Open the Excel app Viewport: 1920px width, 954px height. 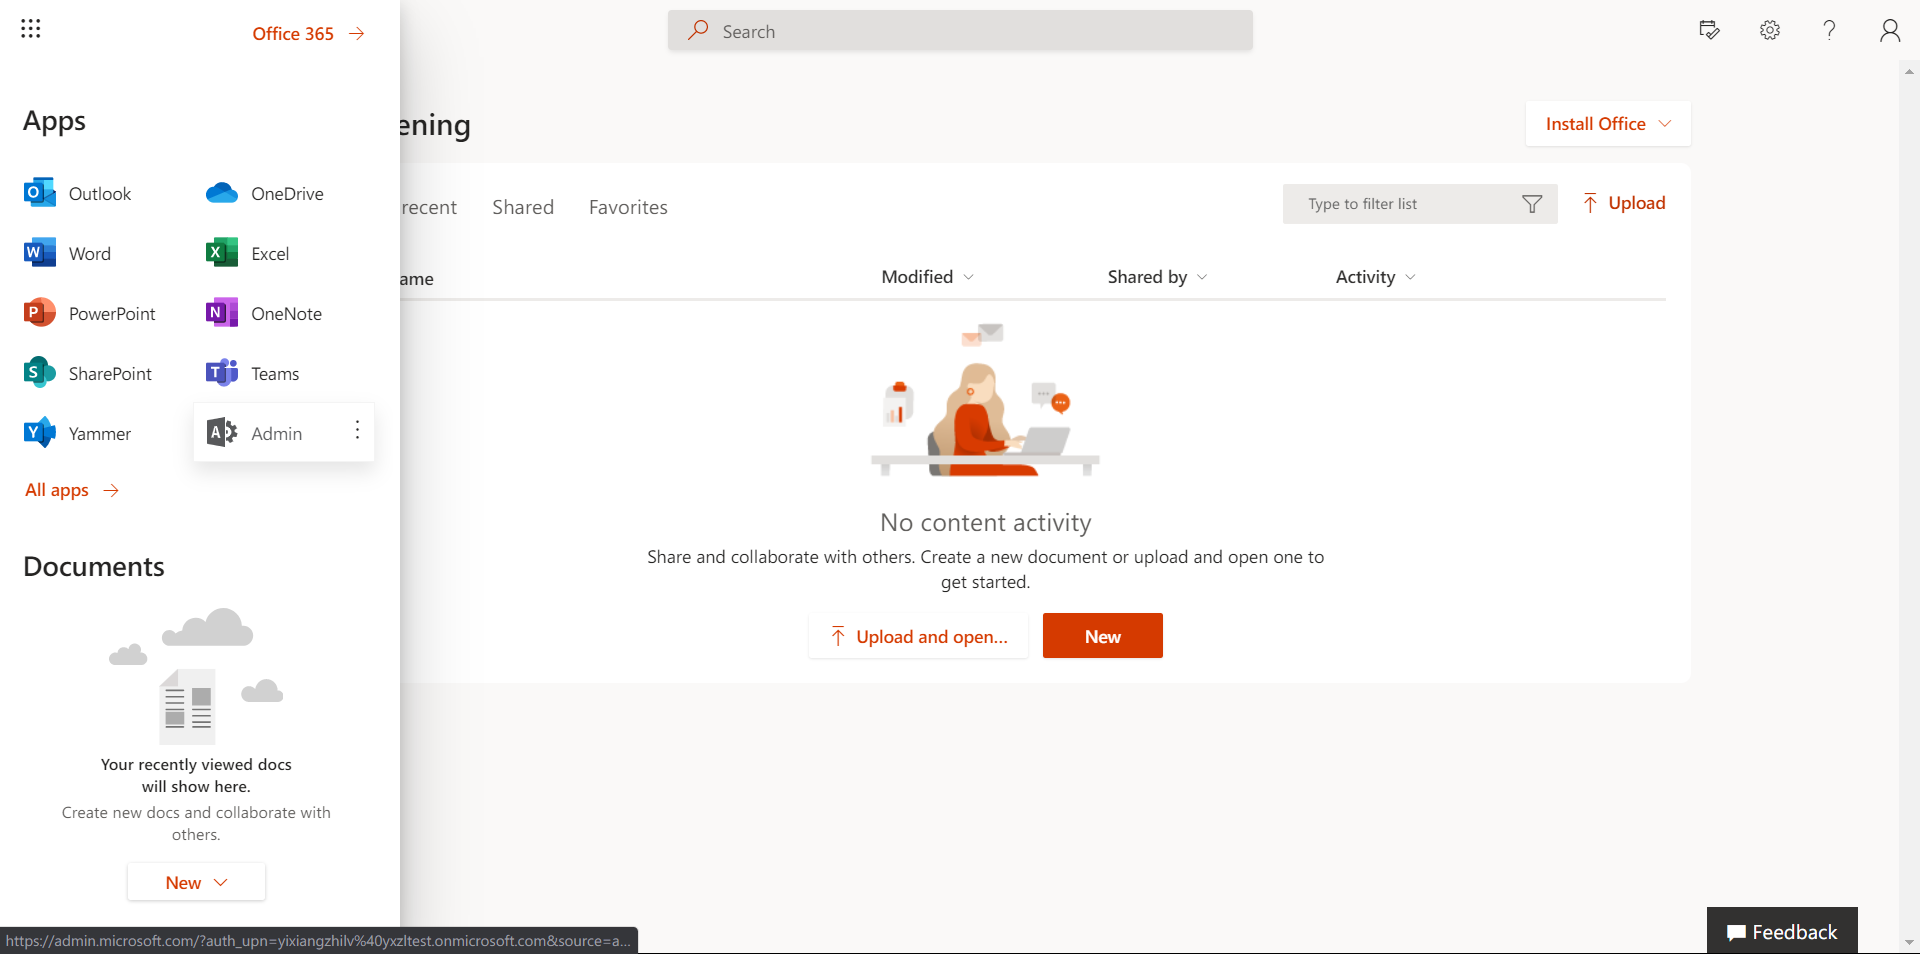[248, 253]
